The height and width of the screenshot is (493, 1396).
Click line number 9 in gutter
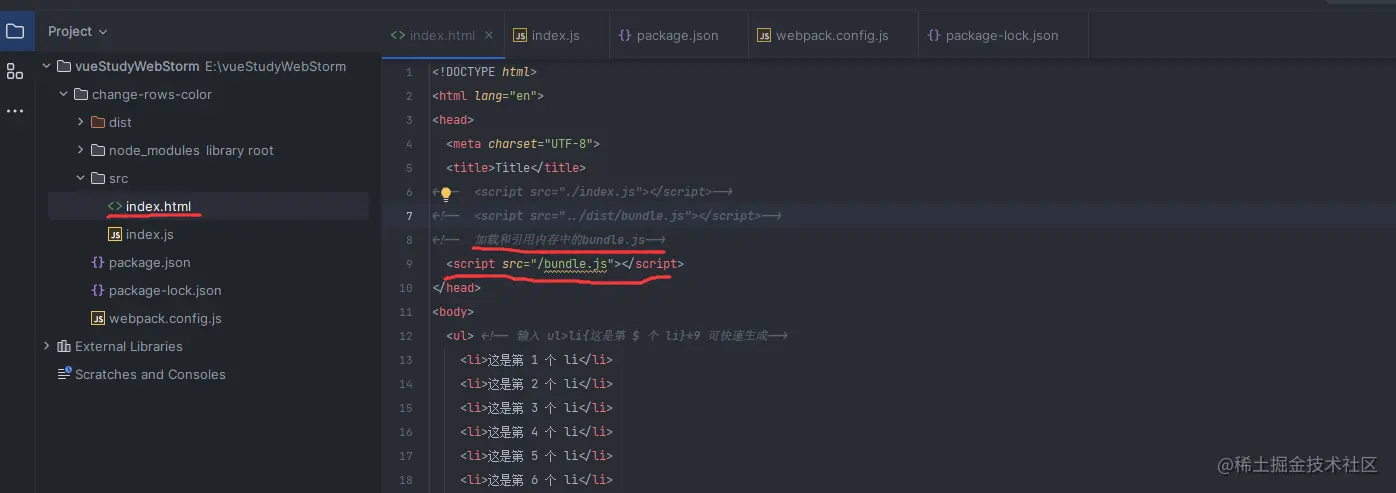(x=409, y=264)
